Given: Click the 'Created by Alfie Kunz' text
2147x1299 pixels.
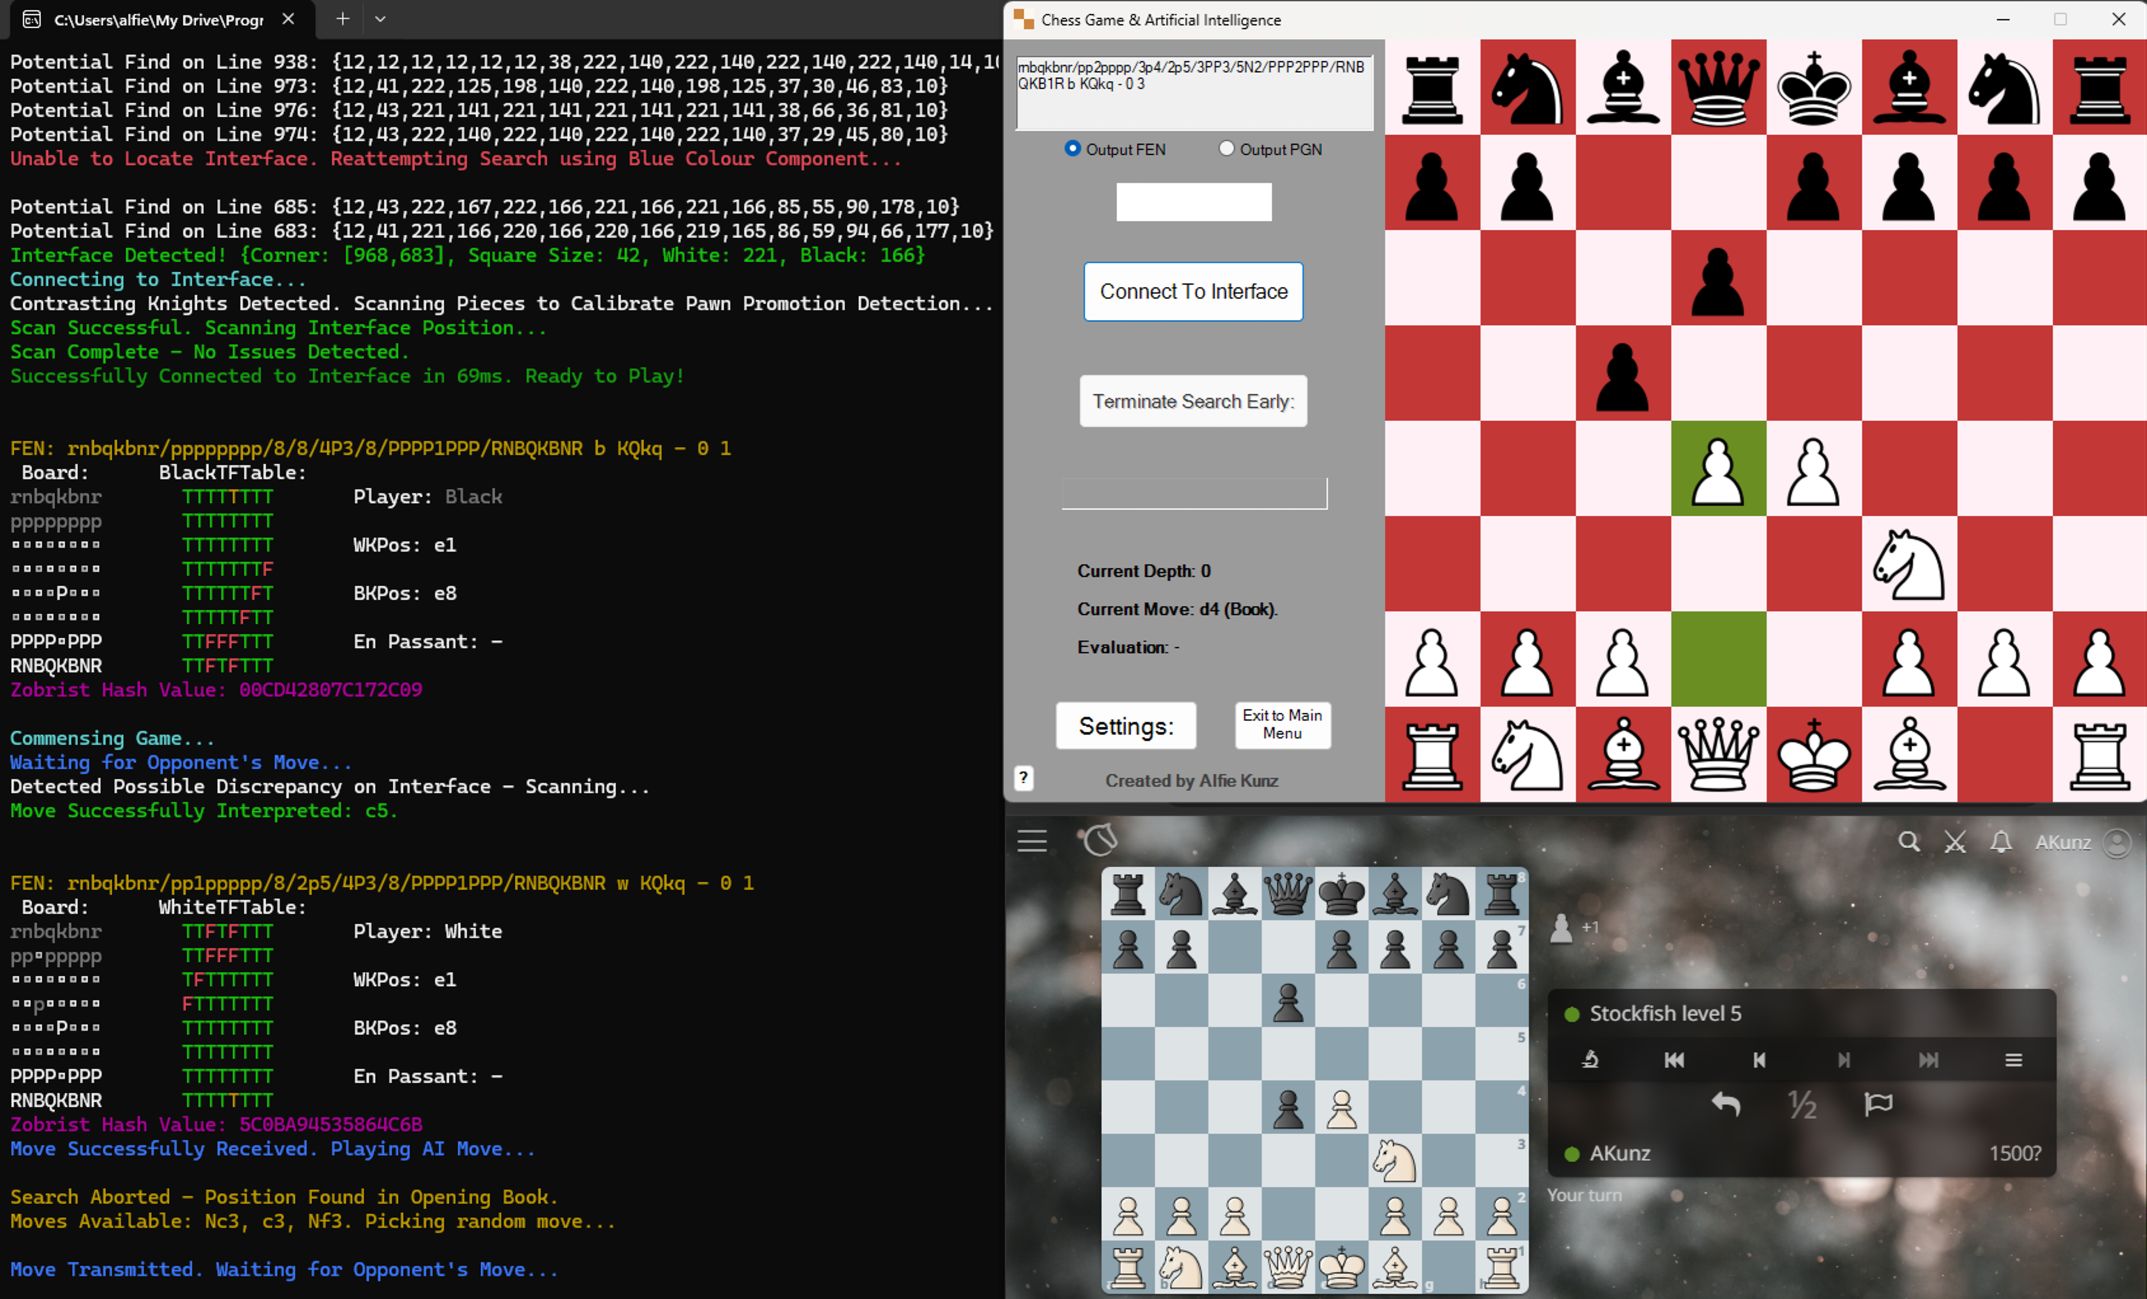Looking at the screenshot, I should 1191,781.
